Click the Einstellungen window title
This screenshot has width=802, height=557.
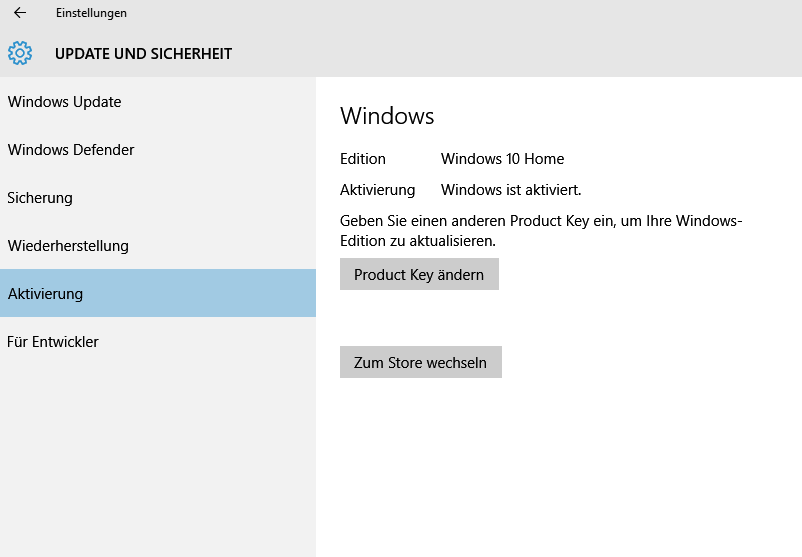pyautogui.click(x=91, y=13)
